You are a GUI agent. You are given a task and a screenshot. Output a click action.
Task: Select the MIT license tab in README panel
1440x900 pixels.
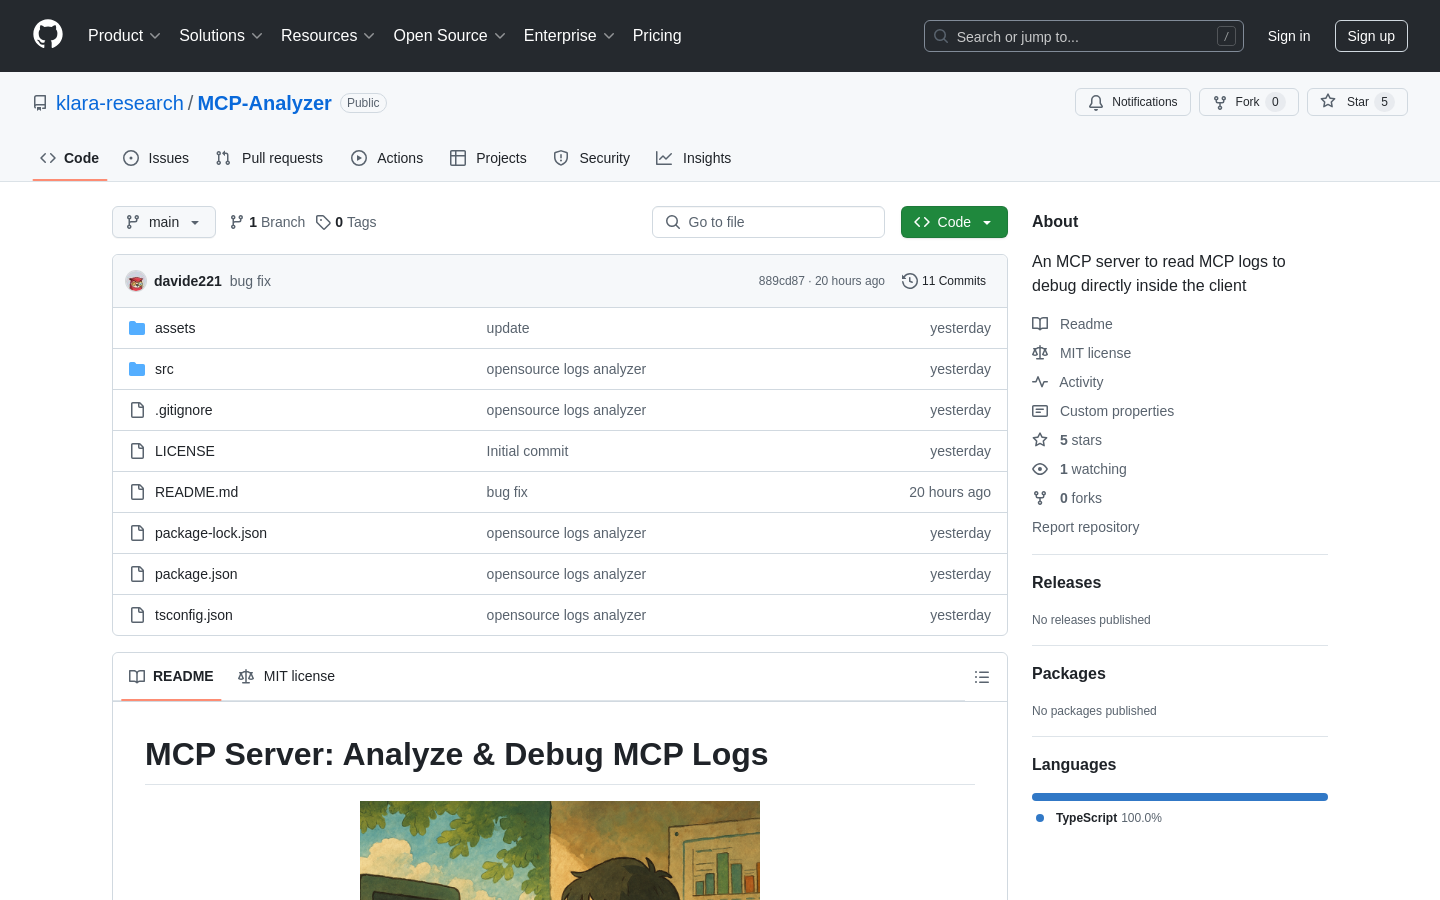[286, 677]
